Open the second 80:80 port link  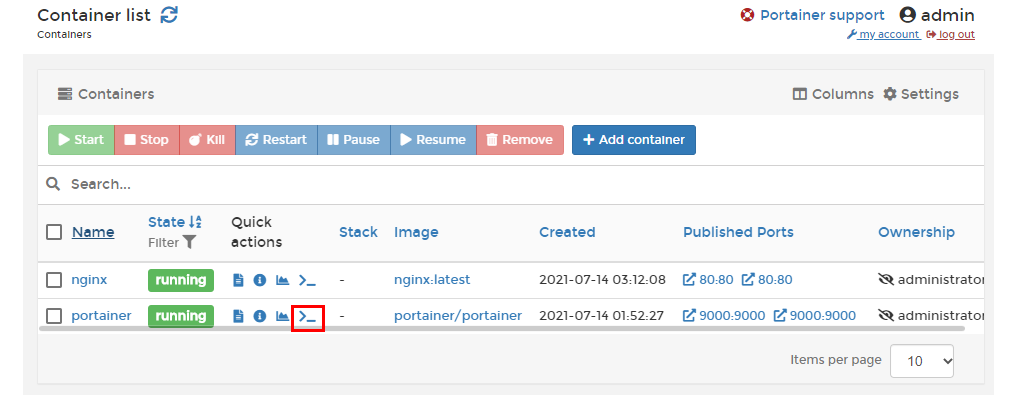[x=767, y=280]
